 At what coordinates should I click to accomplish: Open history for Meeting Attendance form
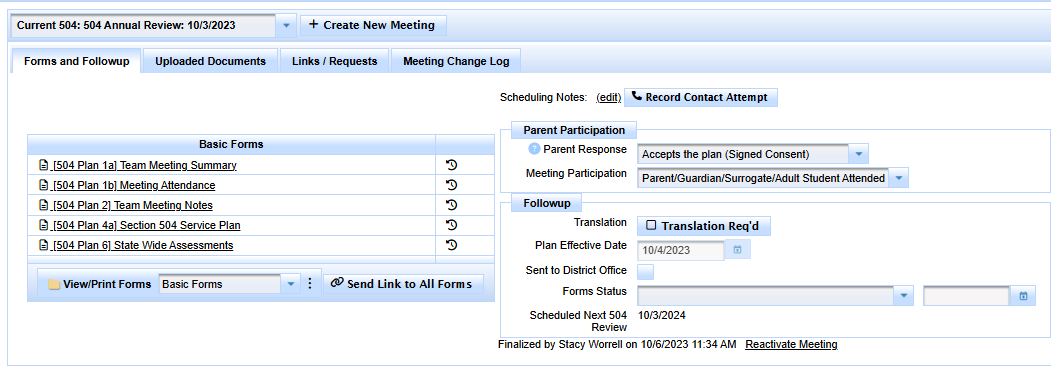[452, 185]
